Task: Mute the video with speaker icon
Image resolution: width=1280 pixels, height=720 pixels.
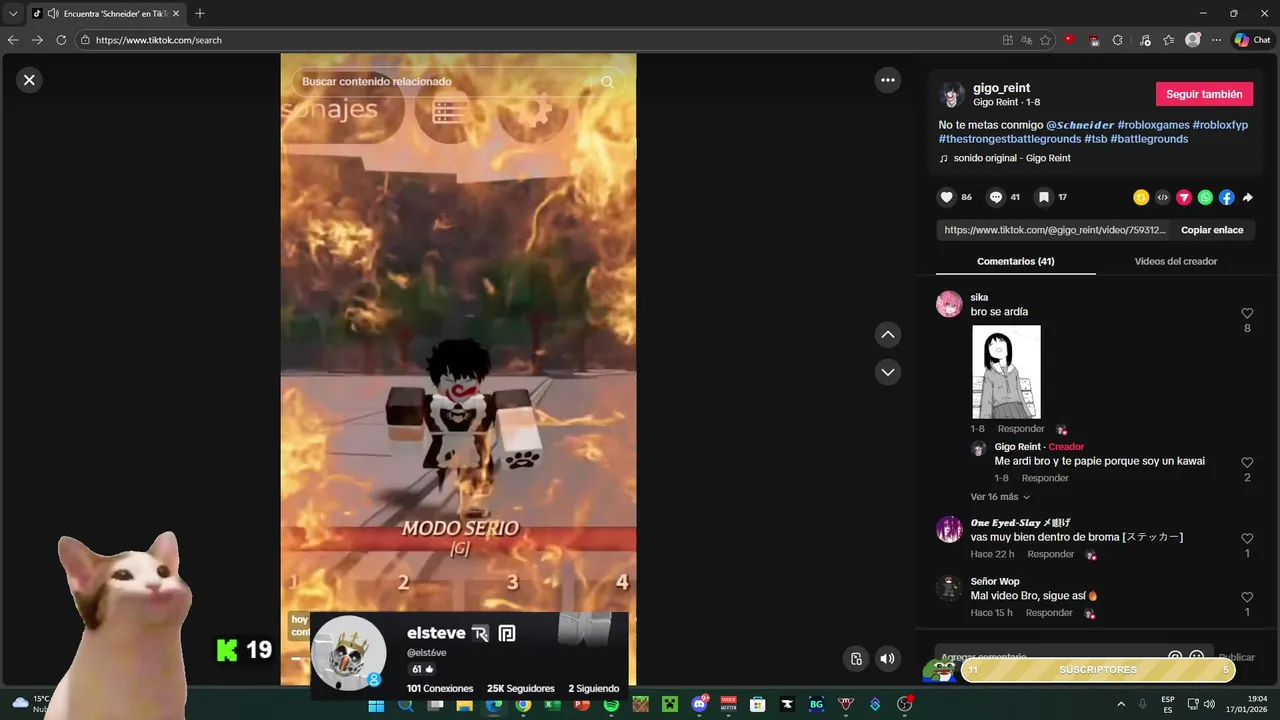Action: [x=887, y=658]
